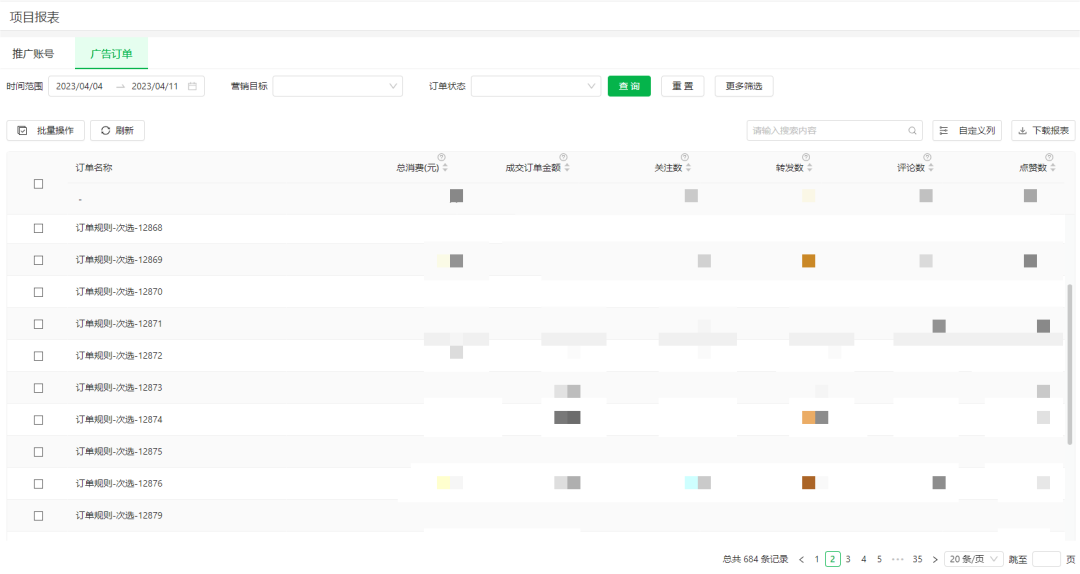The image size is (1080, 574).
Task: Check the row 订单规则-次选-12869
Action: [x=39, y=260]
